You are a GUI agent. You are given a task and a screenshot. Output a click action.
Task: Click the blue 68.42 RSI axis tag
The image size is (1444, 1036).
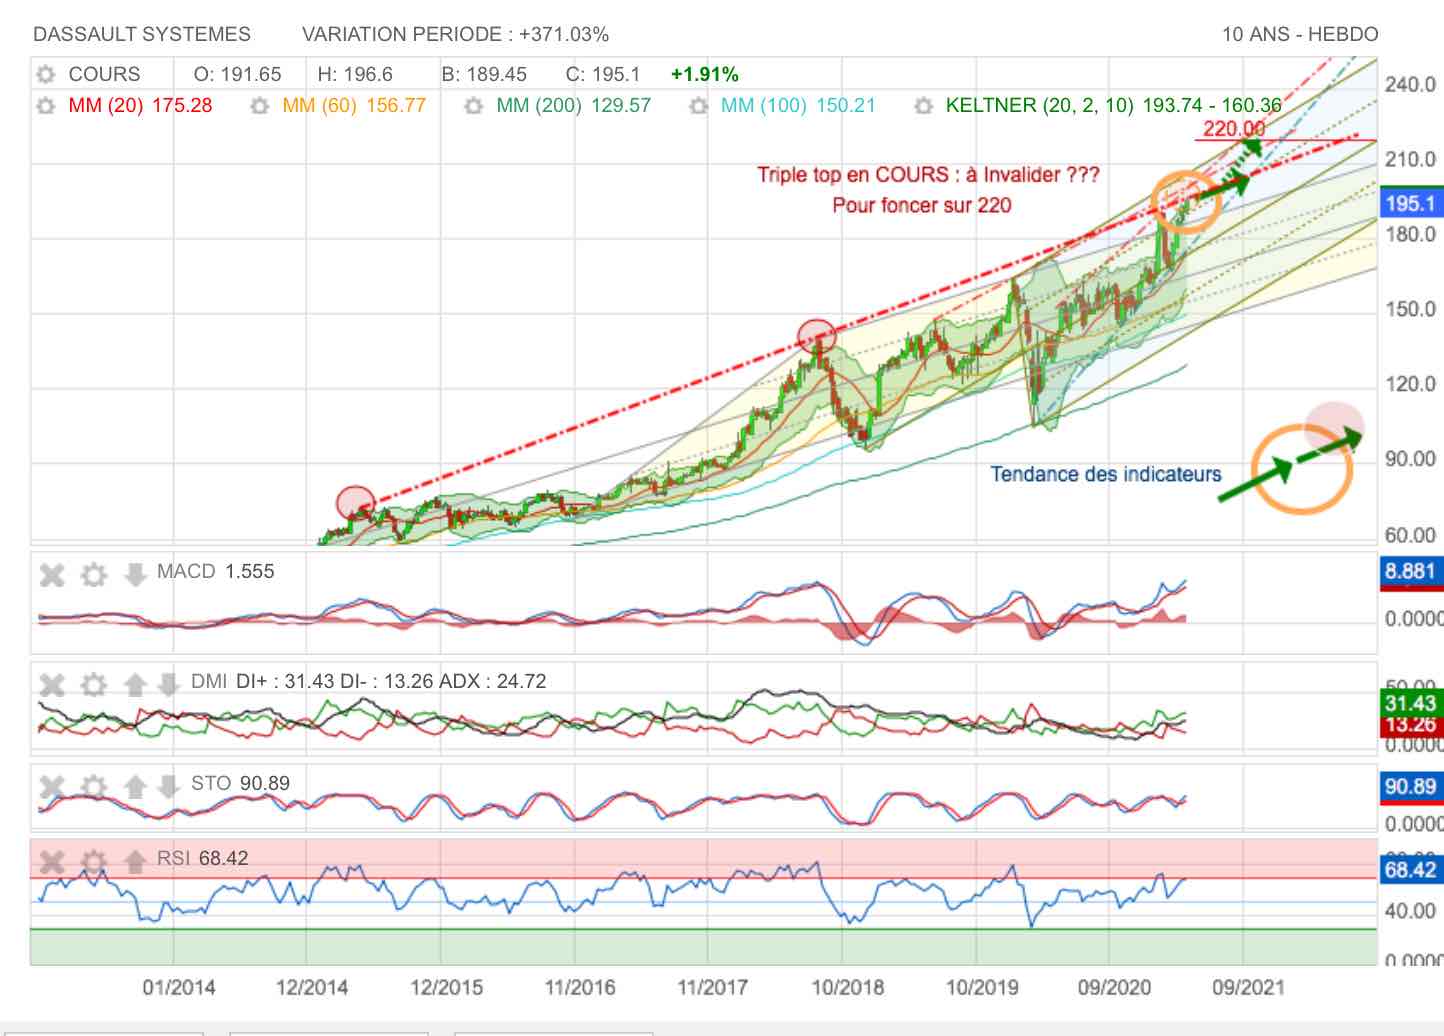pyautogui.click(x=1411, y=870)
